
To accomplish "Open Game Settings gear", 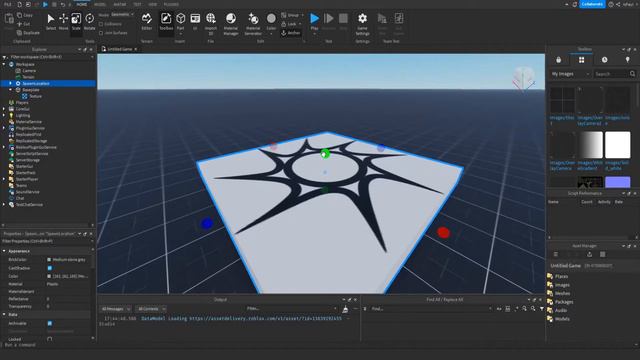I will (362, 24).
